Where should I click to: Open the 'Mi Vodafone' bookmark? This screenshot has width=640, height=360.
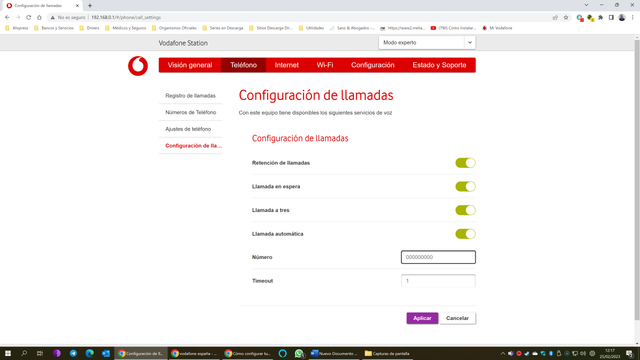[497, 28]
